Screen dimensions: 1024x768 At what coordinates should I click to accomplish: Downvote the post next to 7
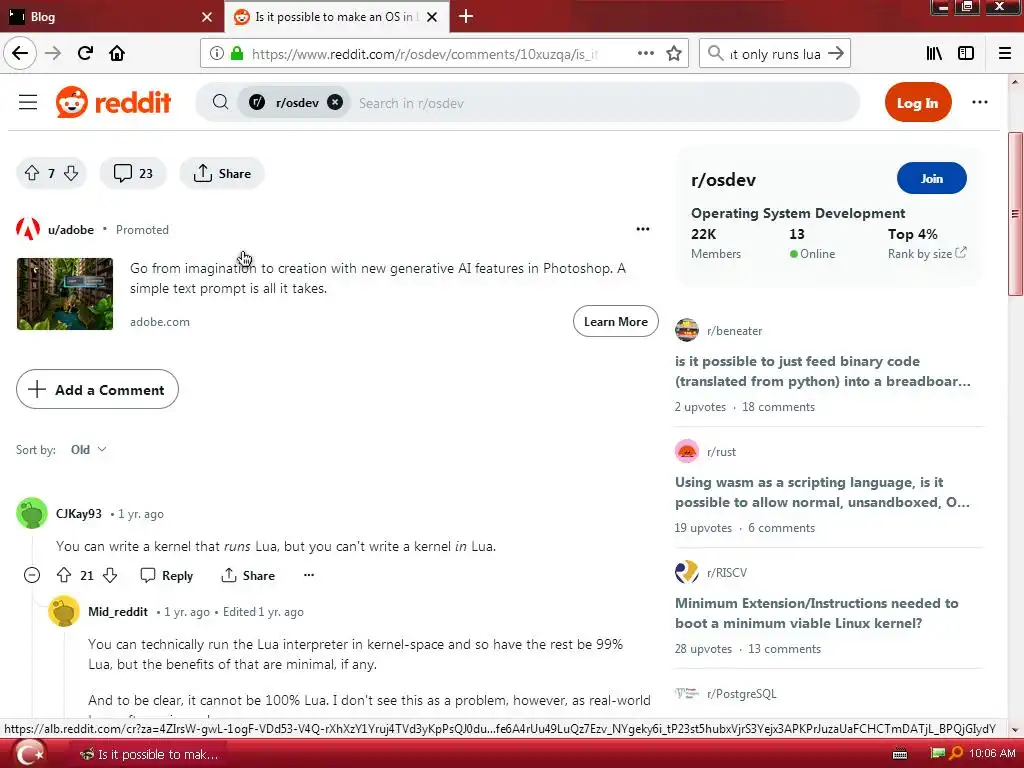point(71,173)
